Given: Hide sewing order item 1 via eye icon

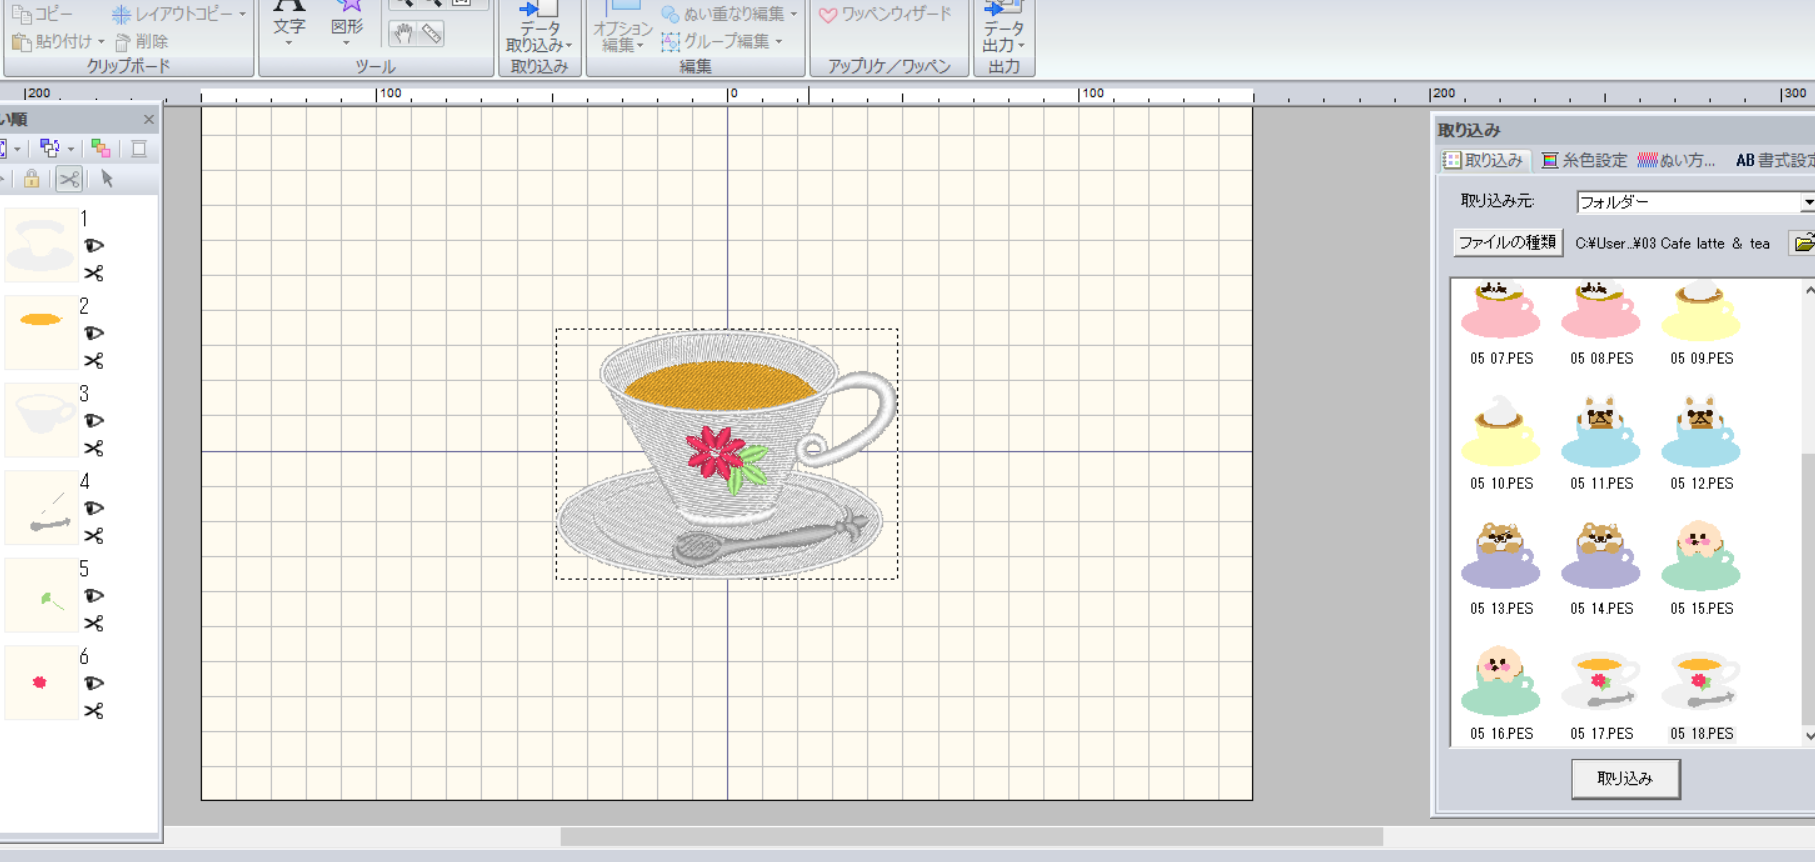Looking at the screenshot, I should [x=94, y=245].
